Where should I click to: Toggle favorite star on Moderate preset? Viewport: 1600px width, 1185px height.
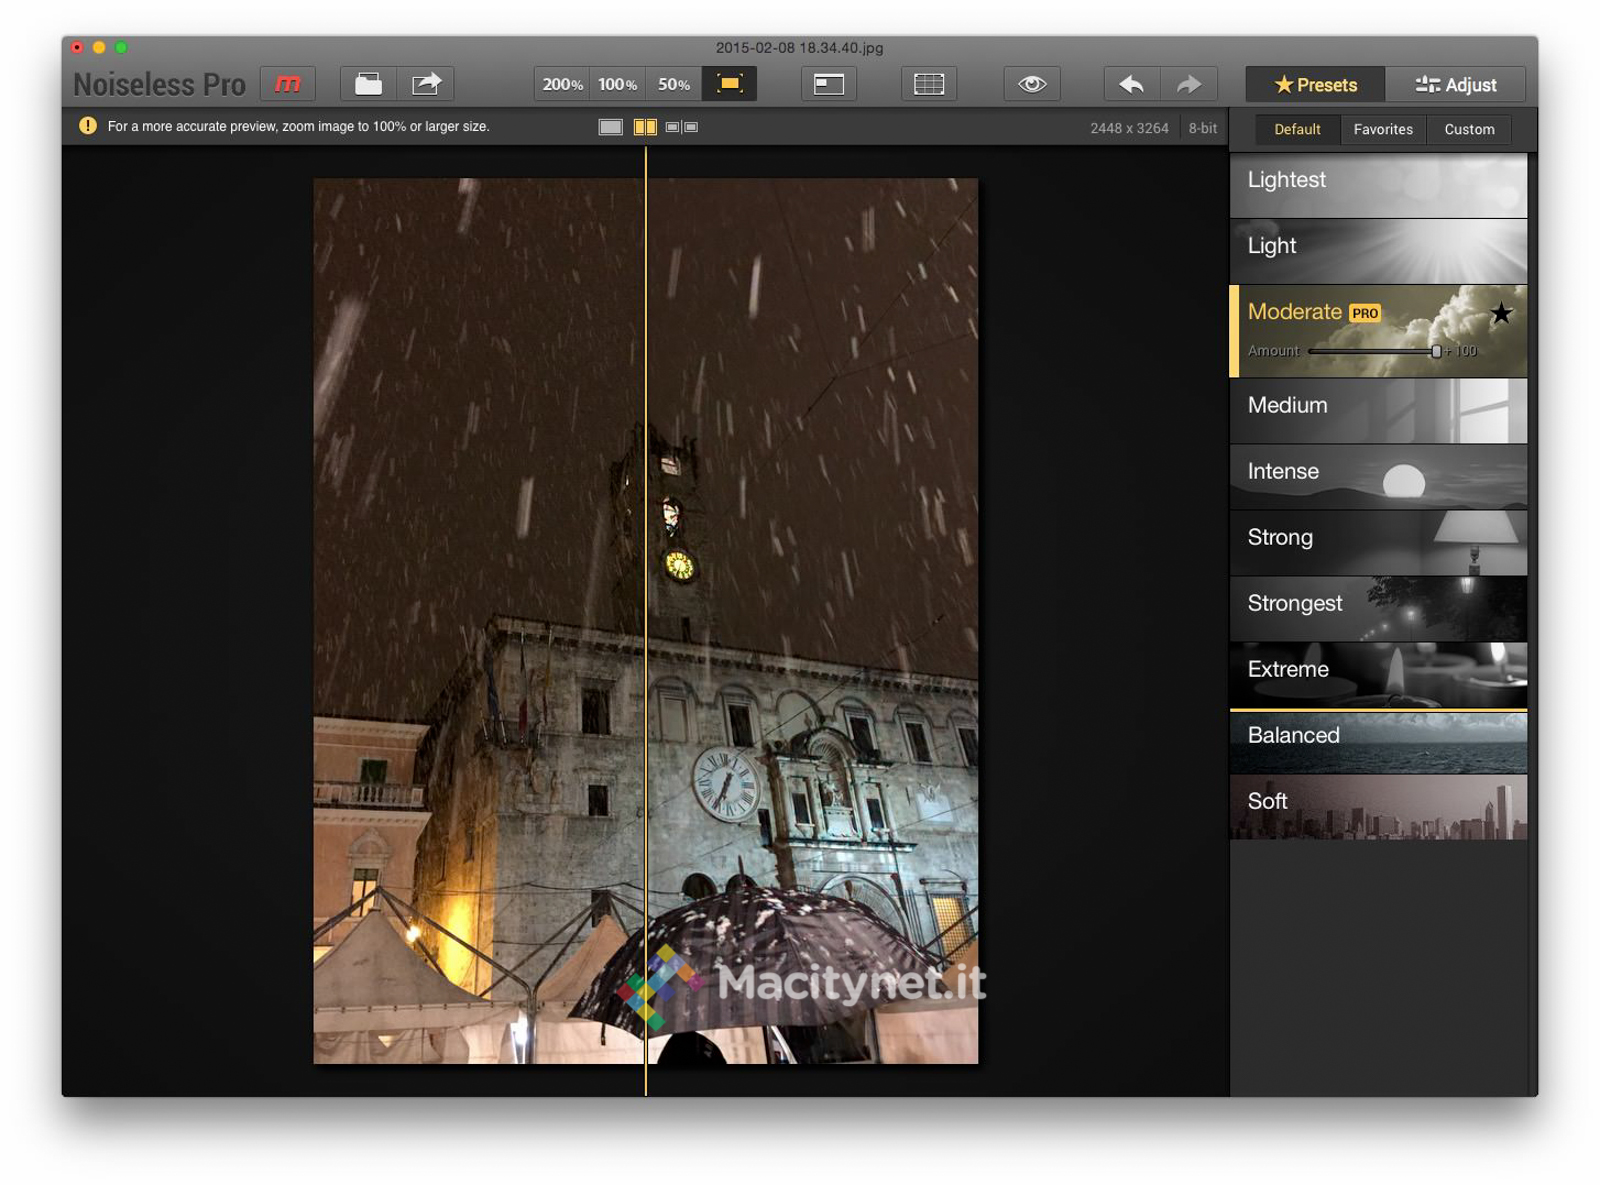pyautogui.click(x=1501, y=313)
